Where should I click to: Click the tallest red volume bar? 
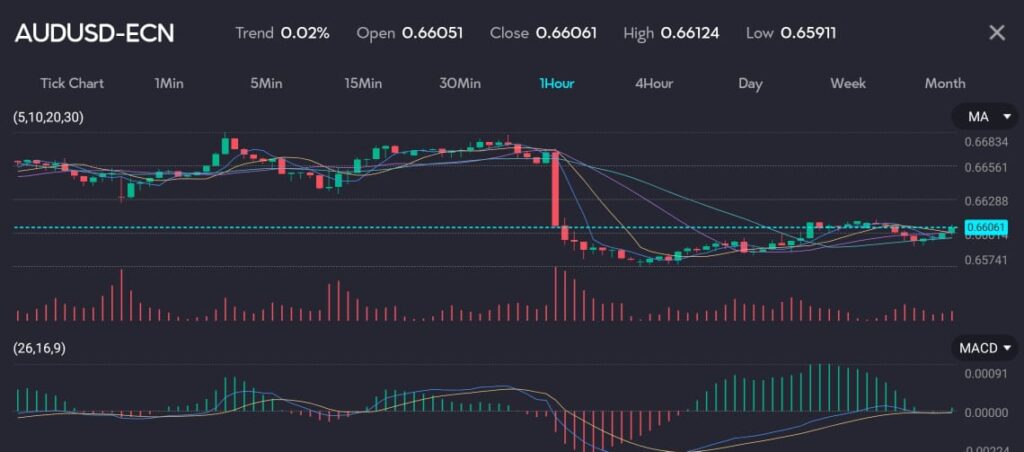click(554, 294)
